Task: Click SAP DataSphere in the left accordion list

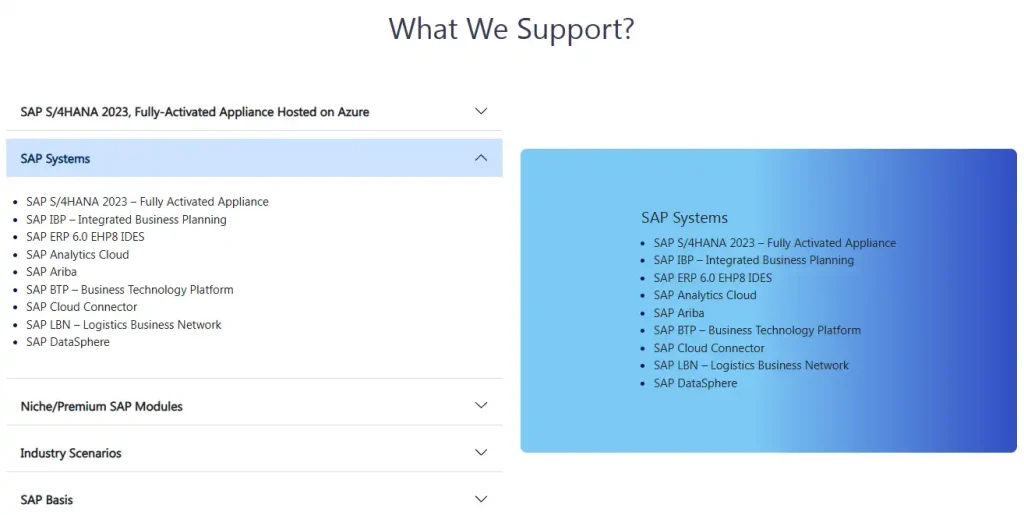Action: coord(68,342)
